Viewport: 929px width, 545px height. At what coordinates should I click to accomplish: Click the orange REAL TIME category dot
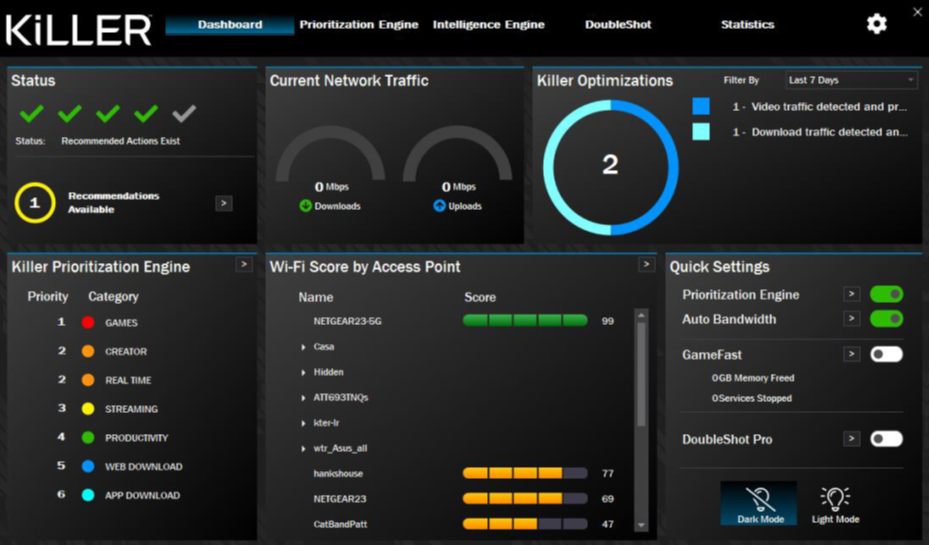pos(88,380)
